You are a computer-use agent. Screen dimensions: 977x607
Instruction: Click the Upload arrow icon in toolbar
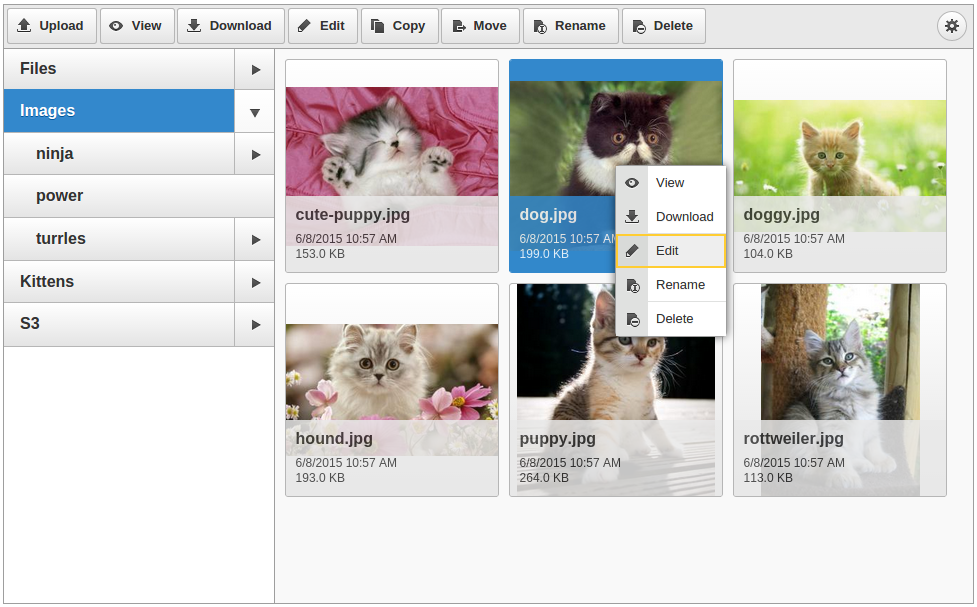coord(24,26)
